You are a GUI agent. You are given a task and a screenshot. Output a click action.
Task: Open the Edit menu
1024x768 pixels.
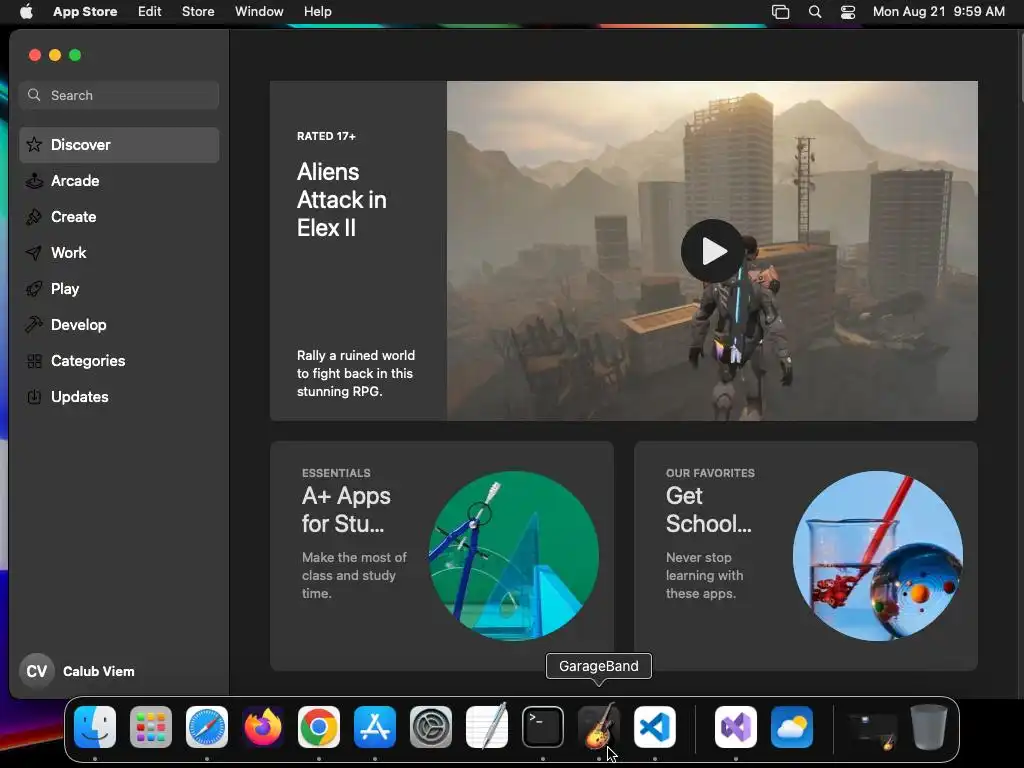(150, 12)
